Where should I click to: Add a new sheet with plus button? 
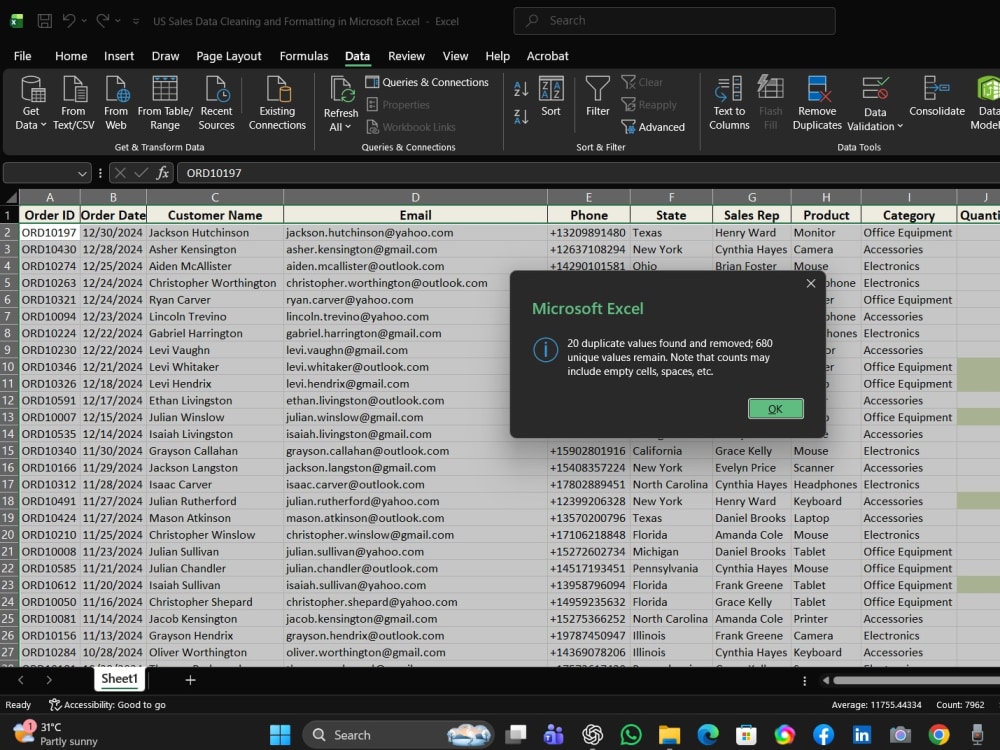point(190,680)
